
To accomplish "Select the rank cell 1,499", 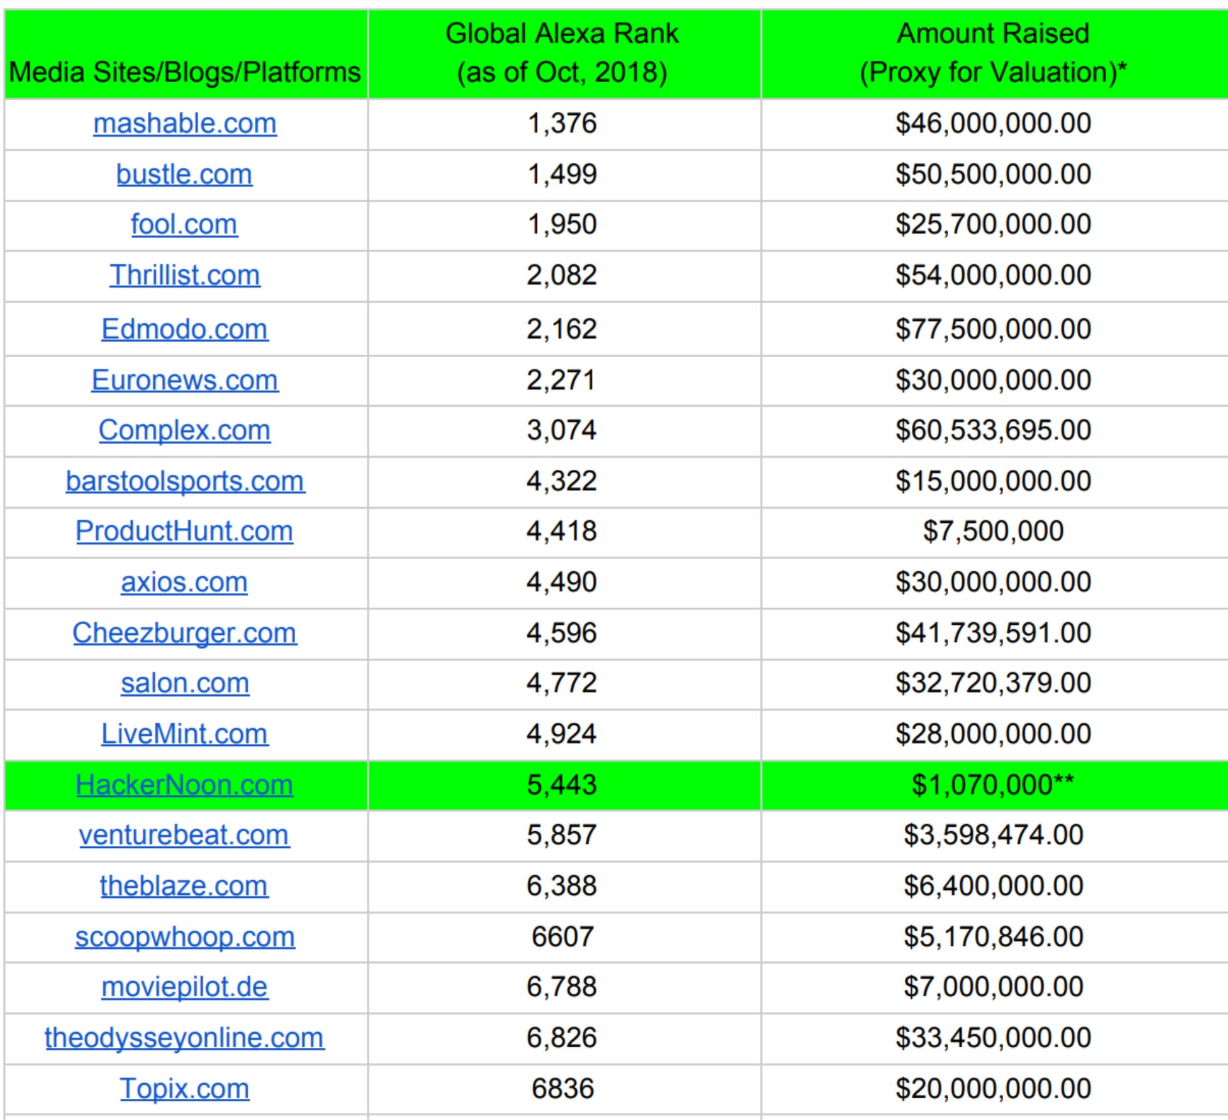I will (x=564, y=174).
